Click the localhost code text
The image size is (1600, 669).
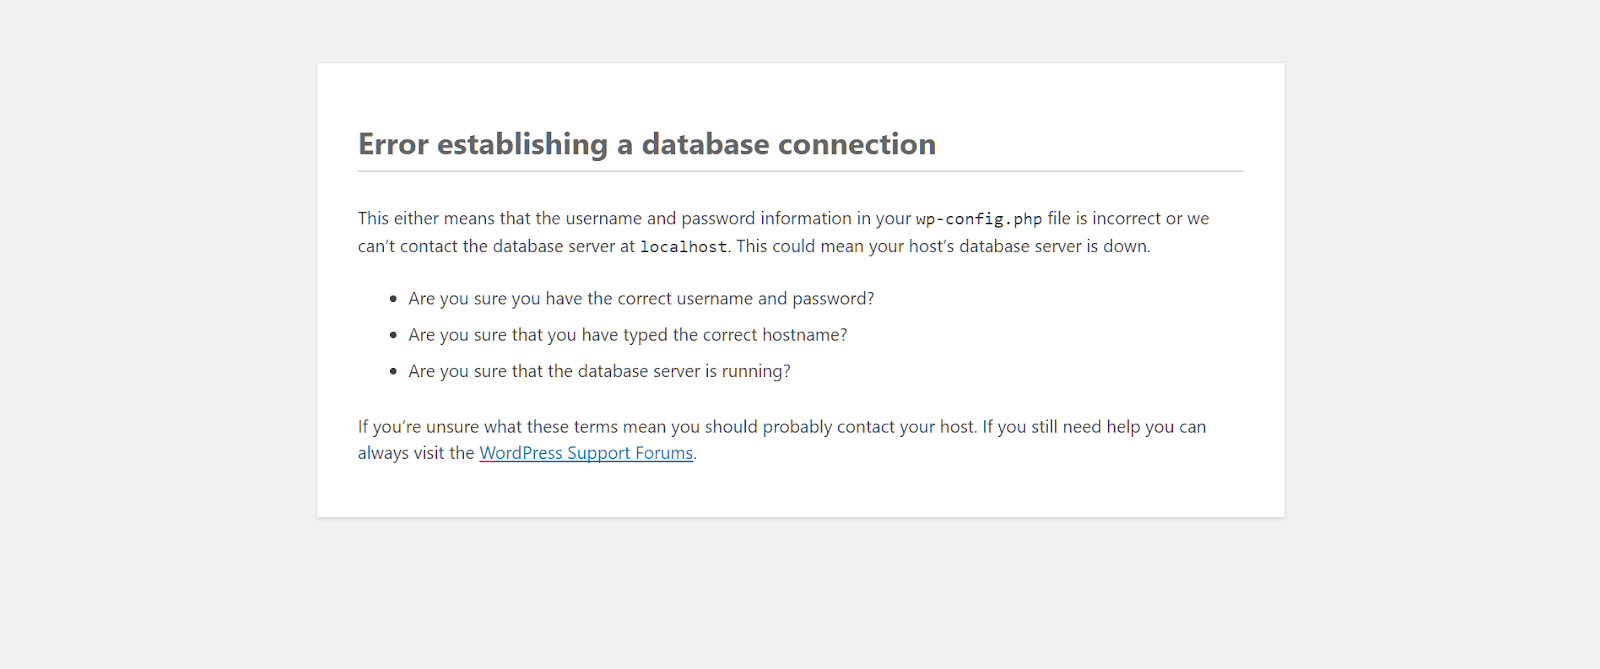pos(683,247)
